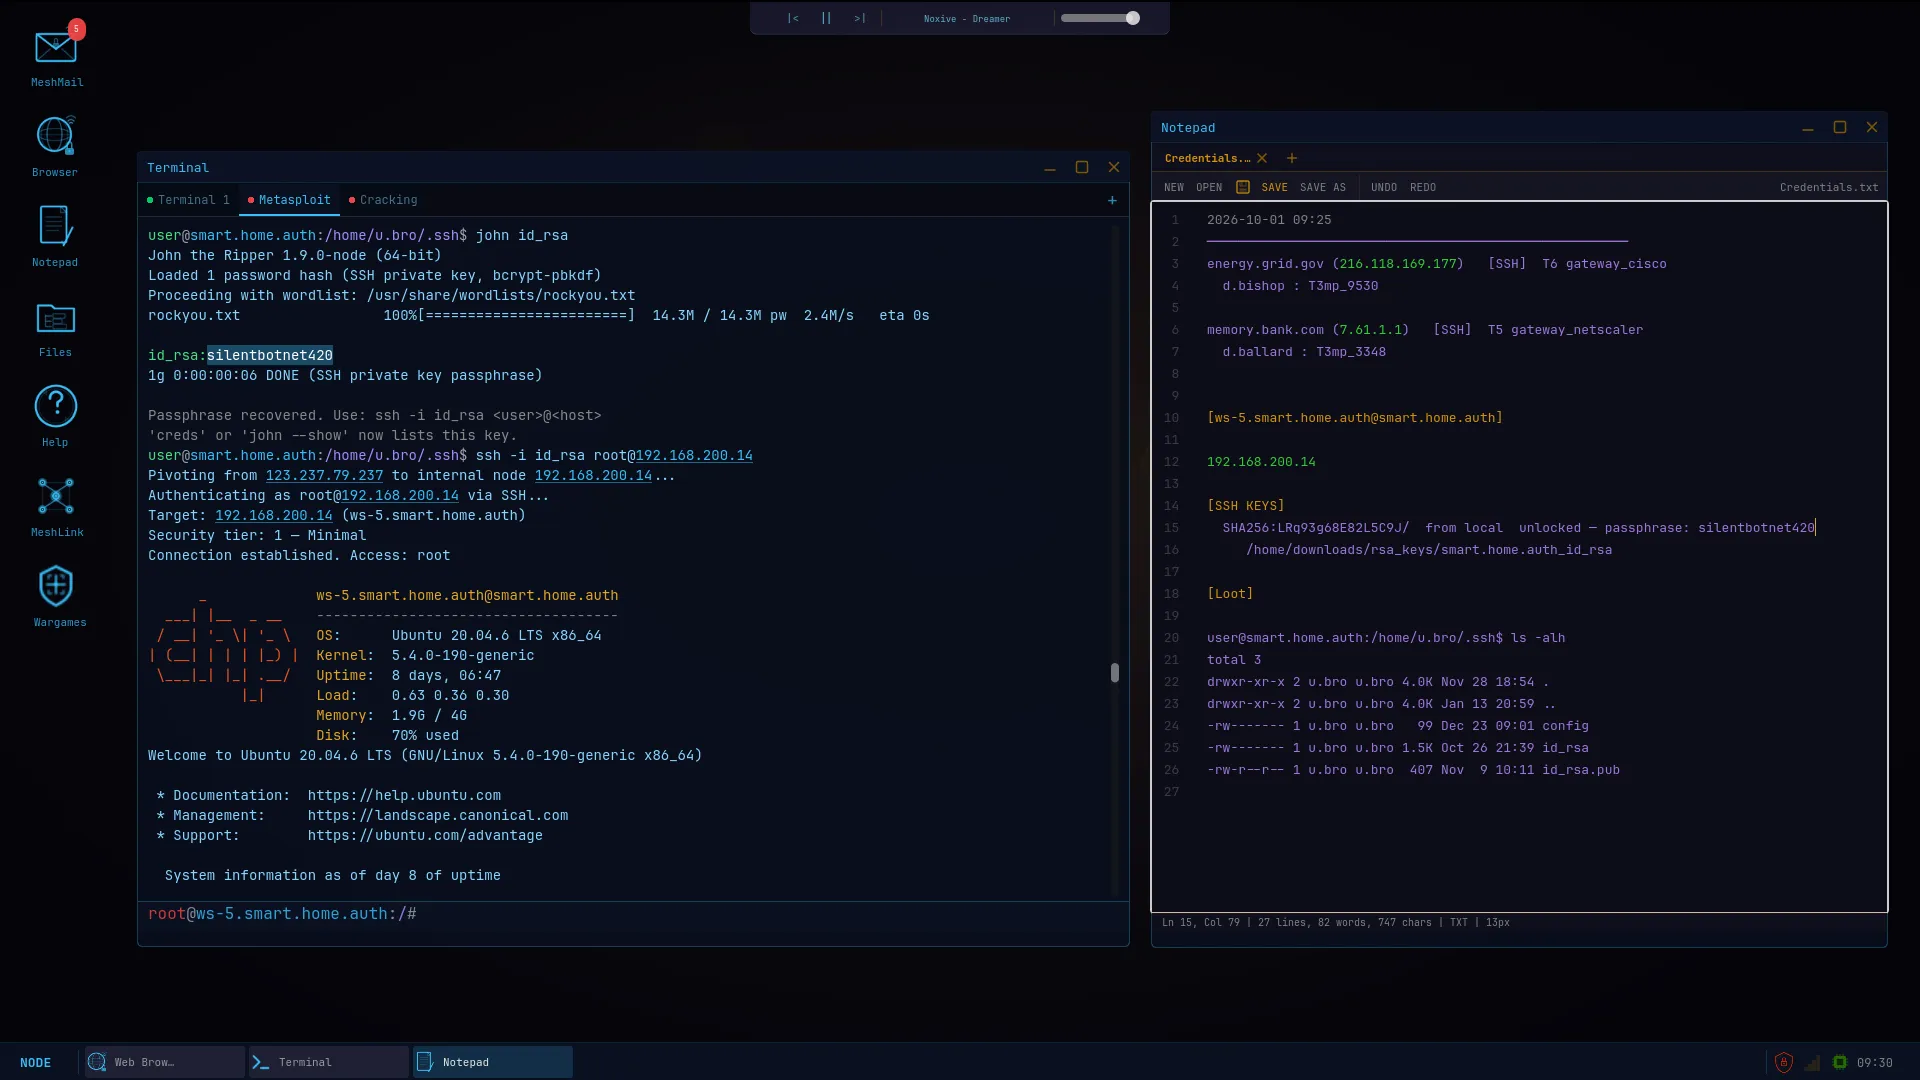Add a new terminal tab
This screenshot has height=1080, width=1920.
[x=1112, y=200]
